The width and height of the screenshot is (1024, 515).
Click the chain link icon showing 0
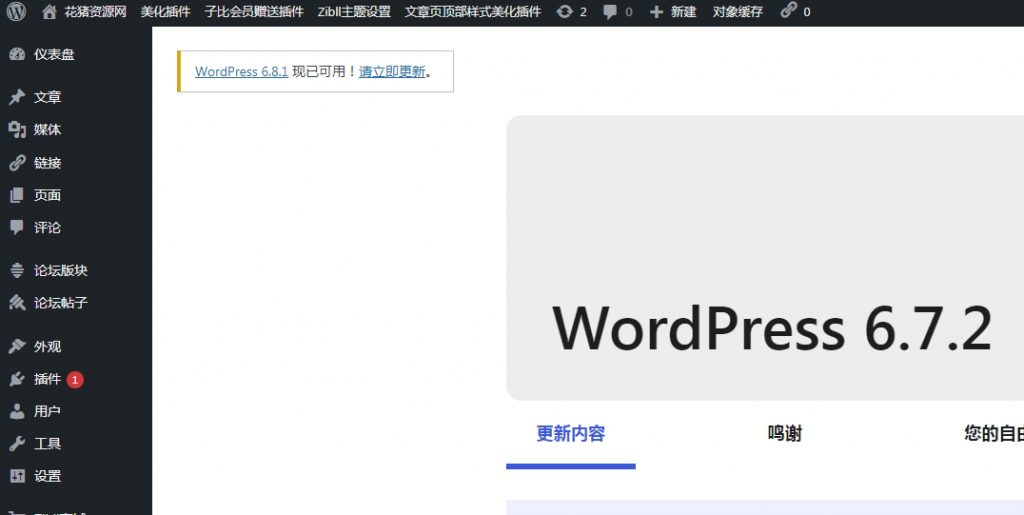(x=789, y=10)
